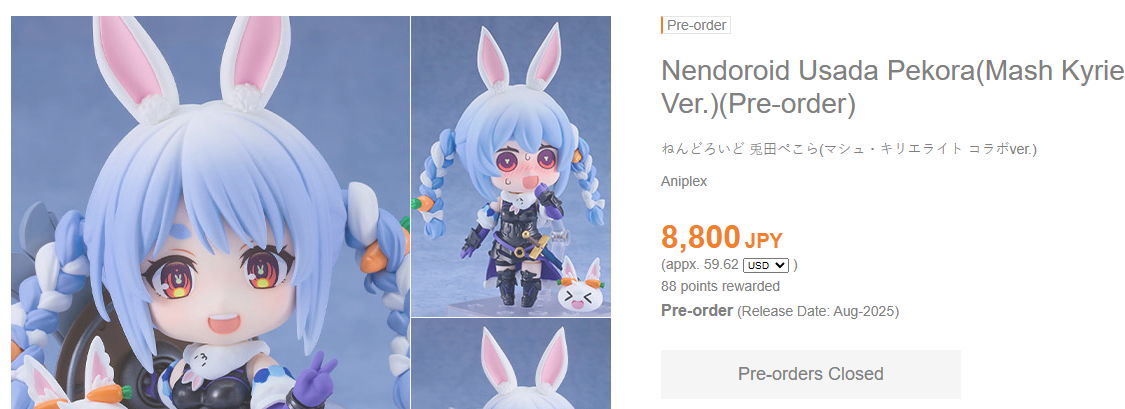Click the appx. 59.62 converted price

(700, 265)
